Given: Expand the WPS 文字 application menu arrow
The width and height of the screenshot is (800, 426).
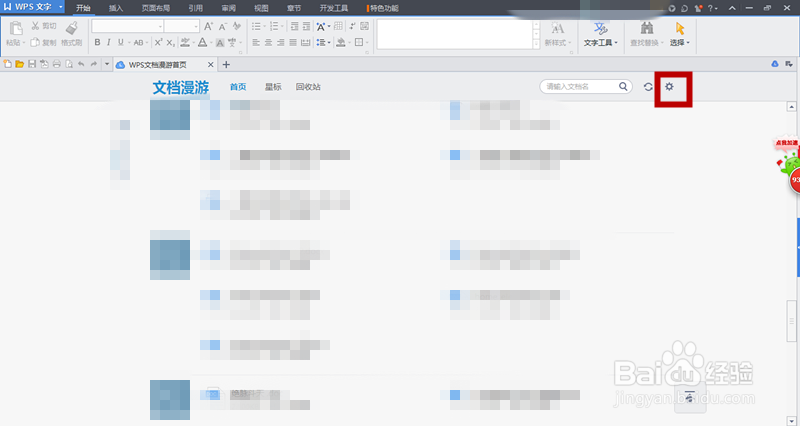Looking at the screenshot, I should pos(60,7).
